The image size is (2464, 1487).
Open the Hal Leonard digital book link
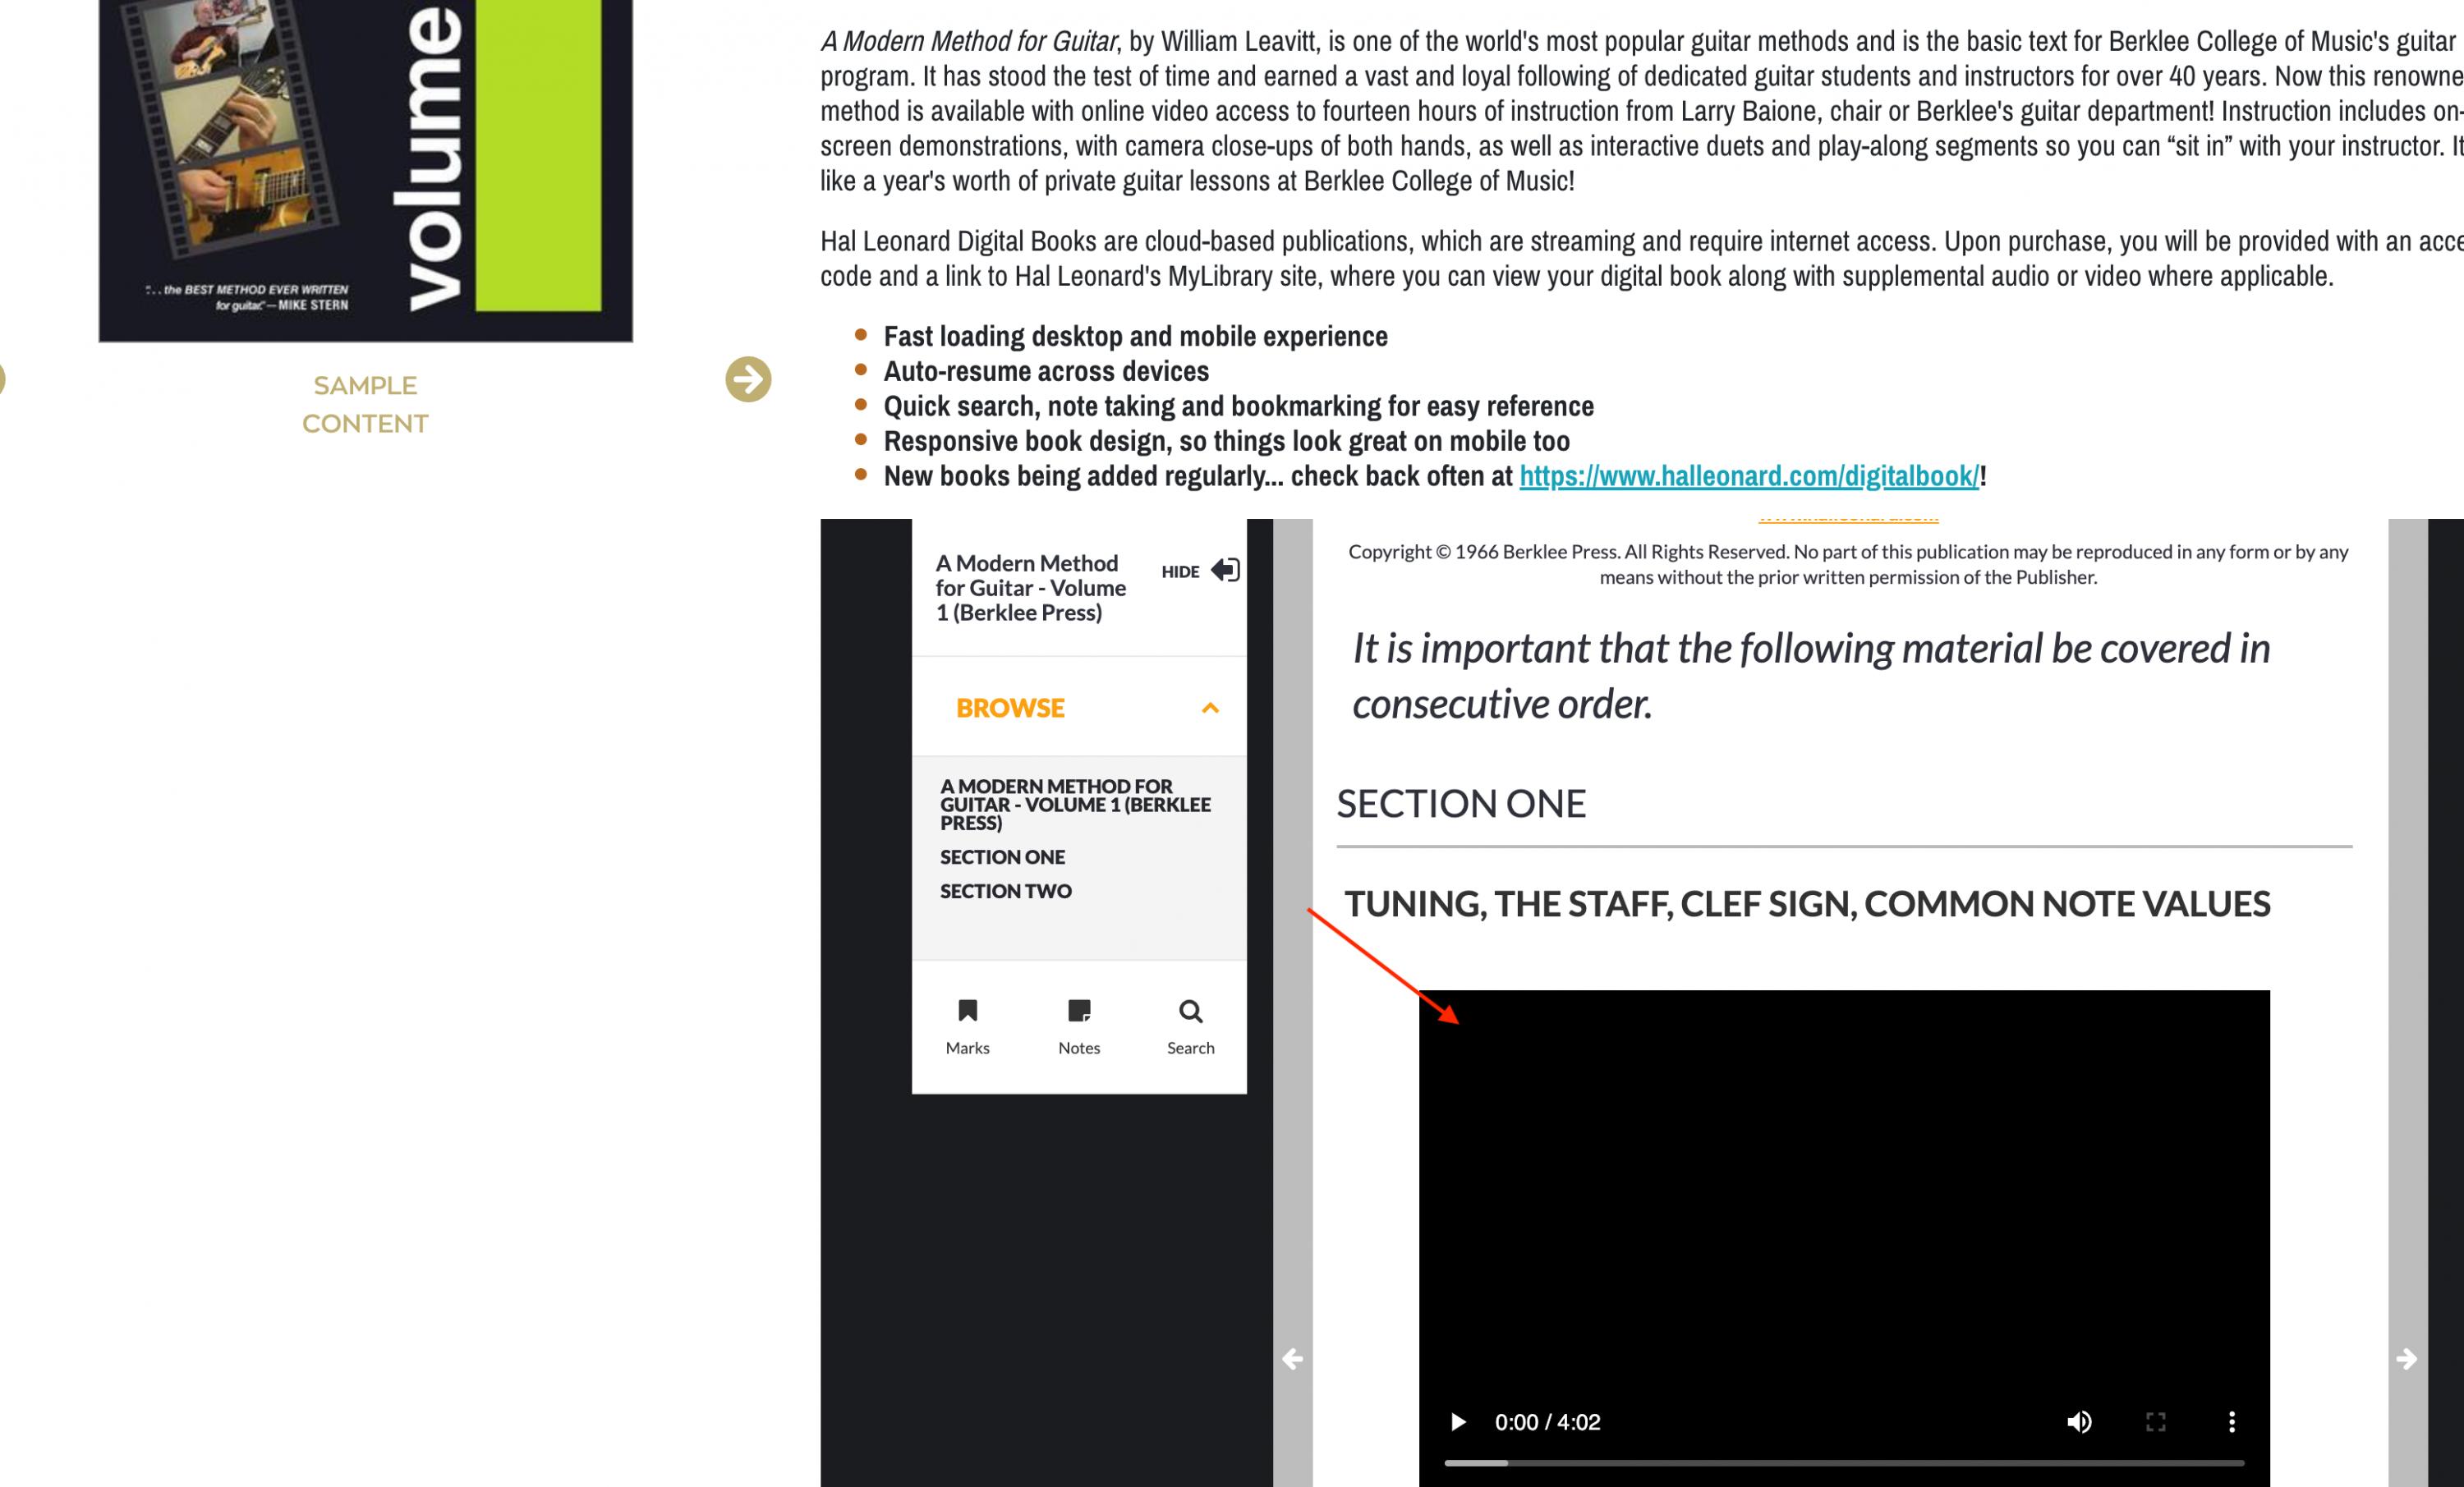point(1749,475)
